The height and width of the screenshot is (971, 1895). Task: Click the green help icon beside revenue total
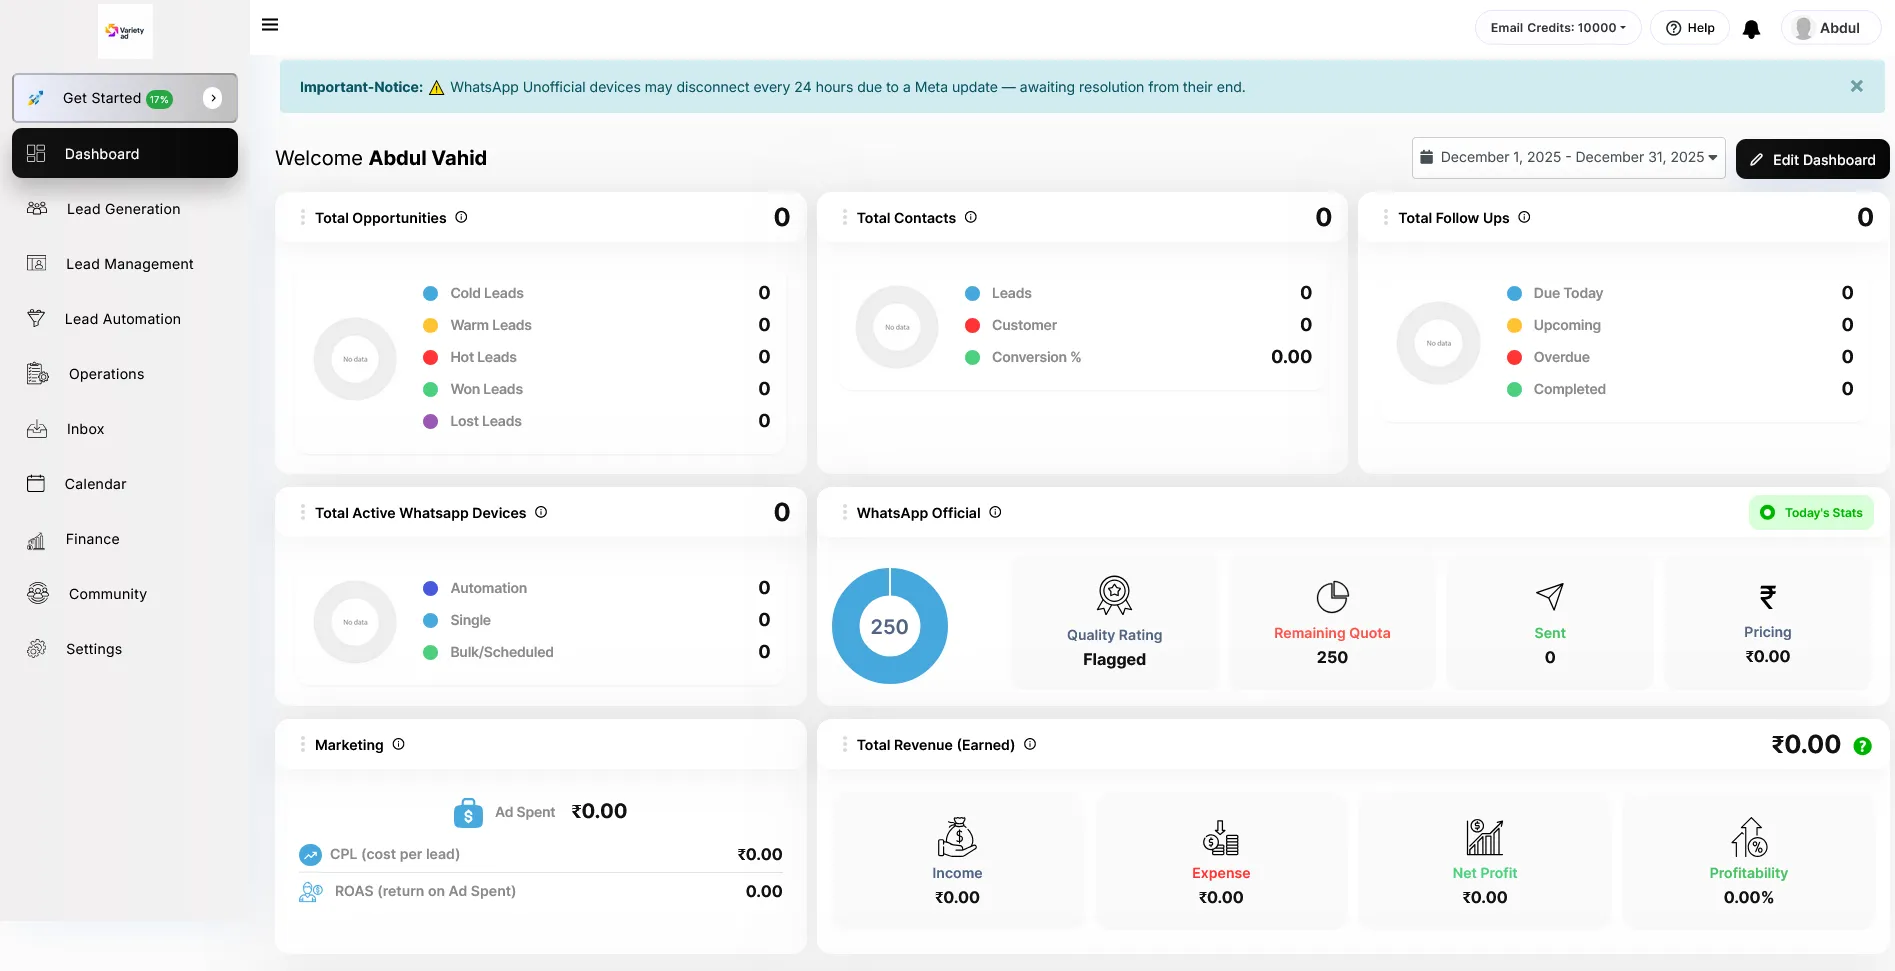[1862, 746]
